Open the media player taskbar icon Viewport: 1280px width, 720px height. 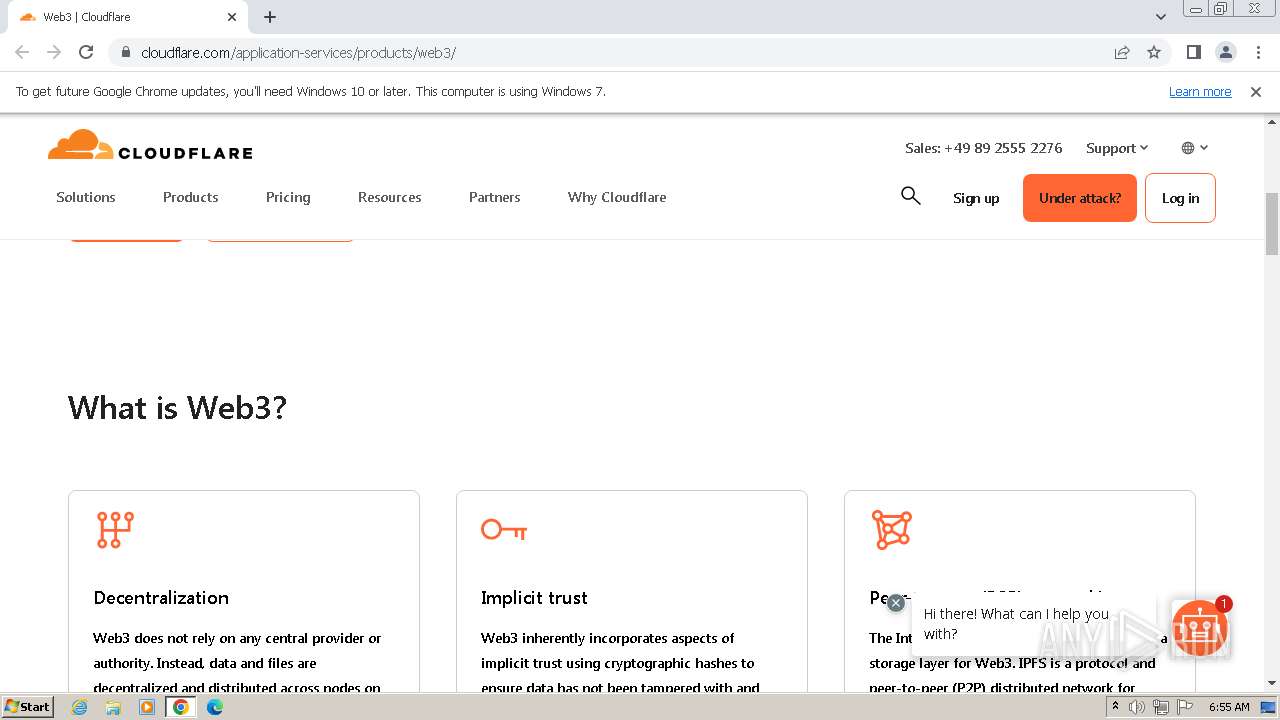[147, 707]
